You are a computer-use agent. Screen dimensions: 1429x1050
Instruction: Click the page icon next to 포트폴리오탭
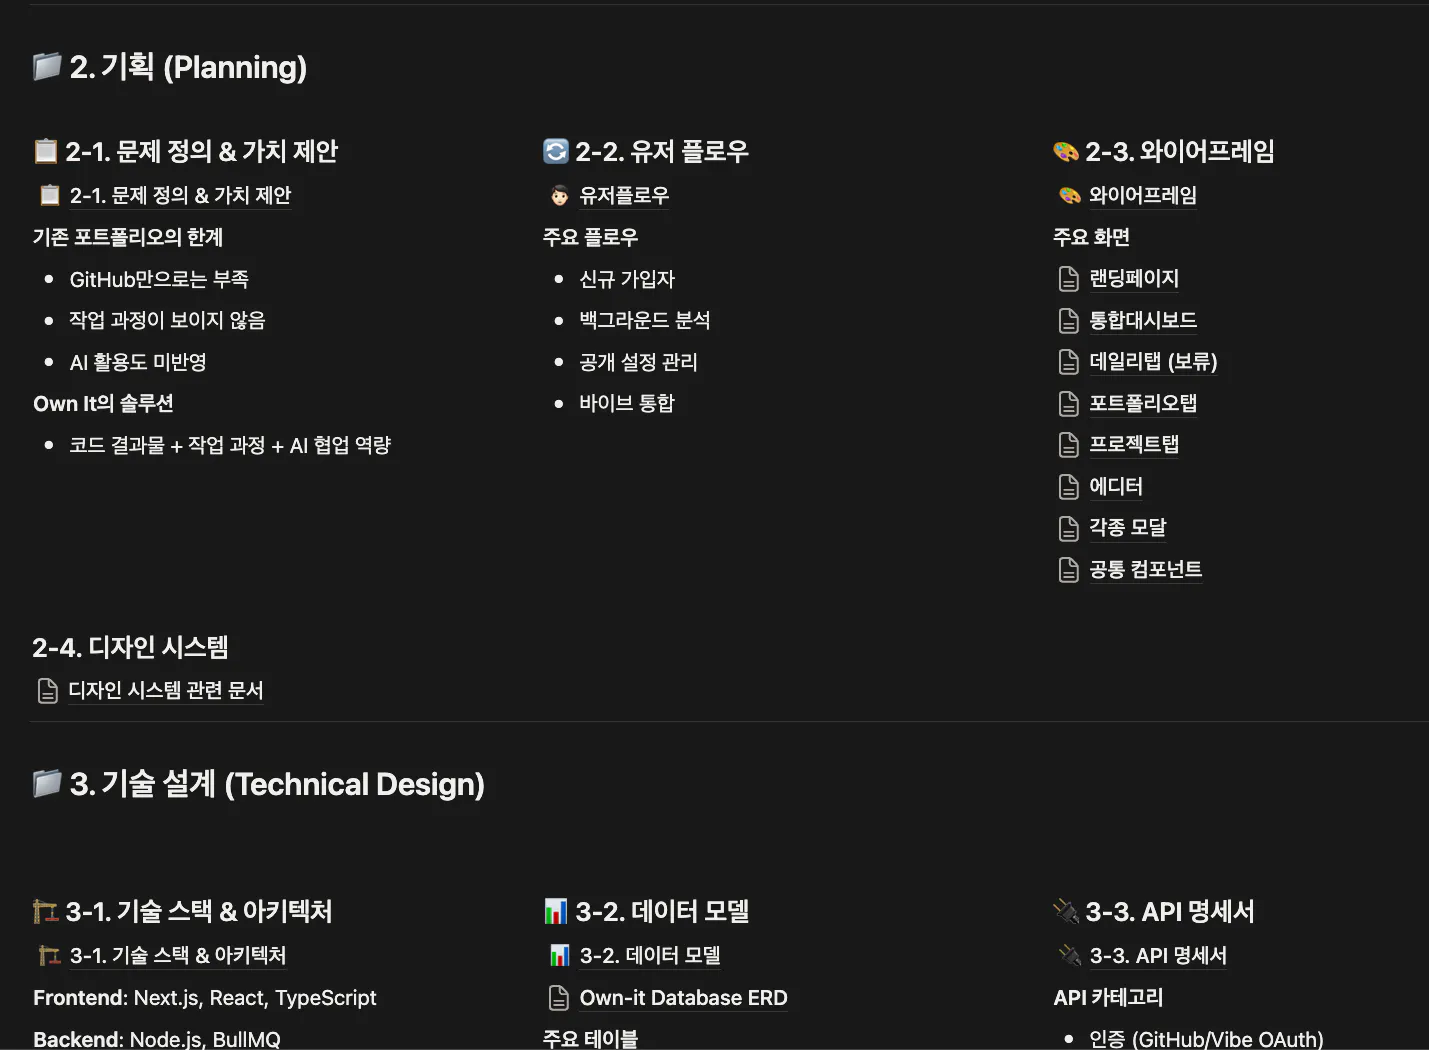[1069, 404]
